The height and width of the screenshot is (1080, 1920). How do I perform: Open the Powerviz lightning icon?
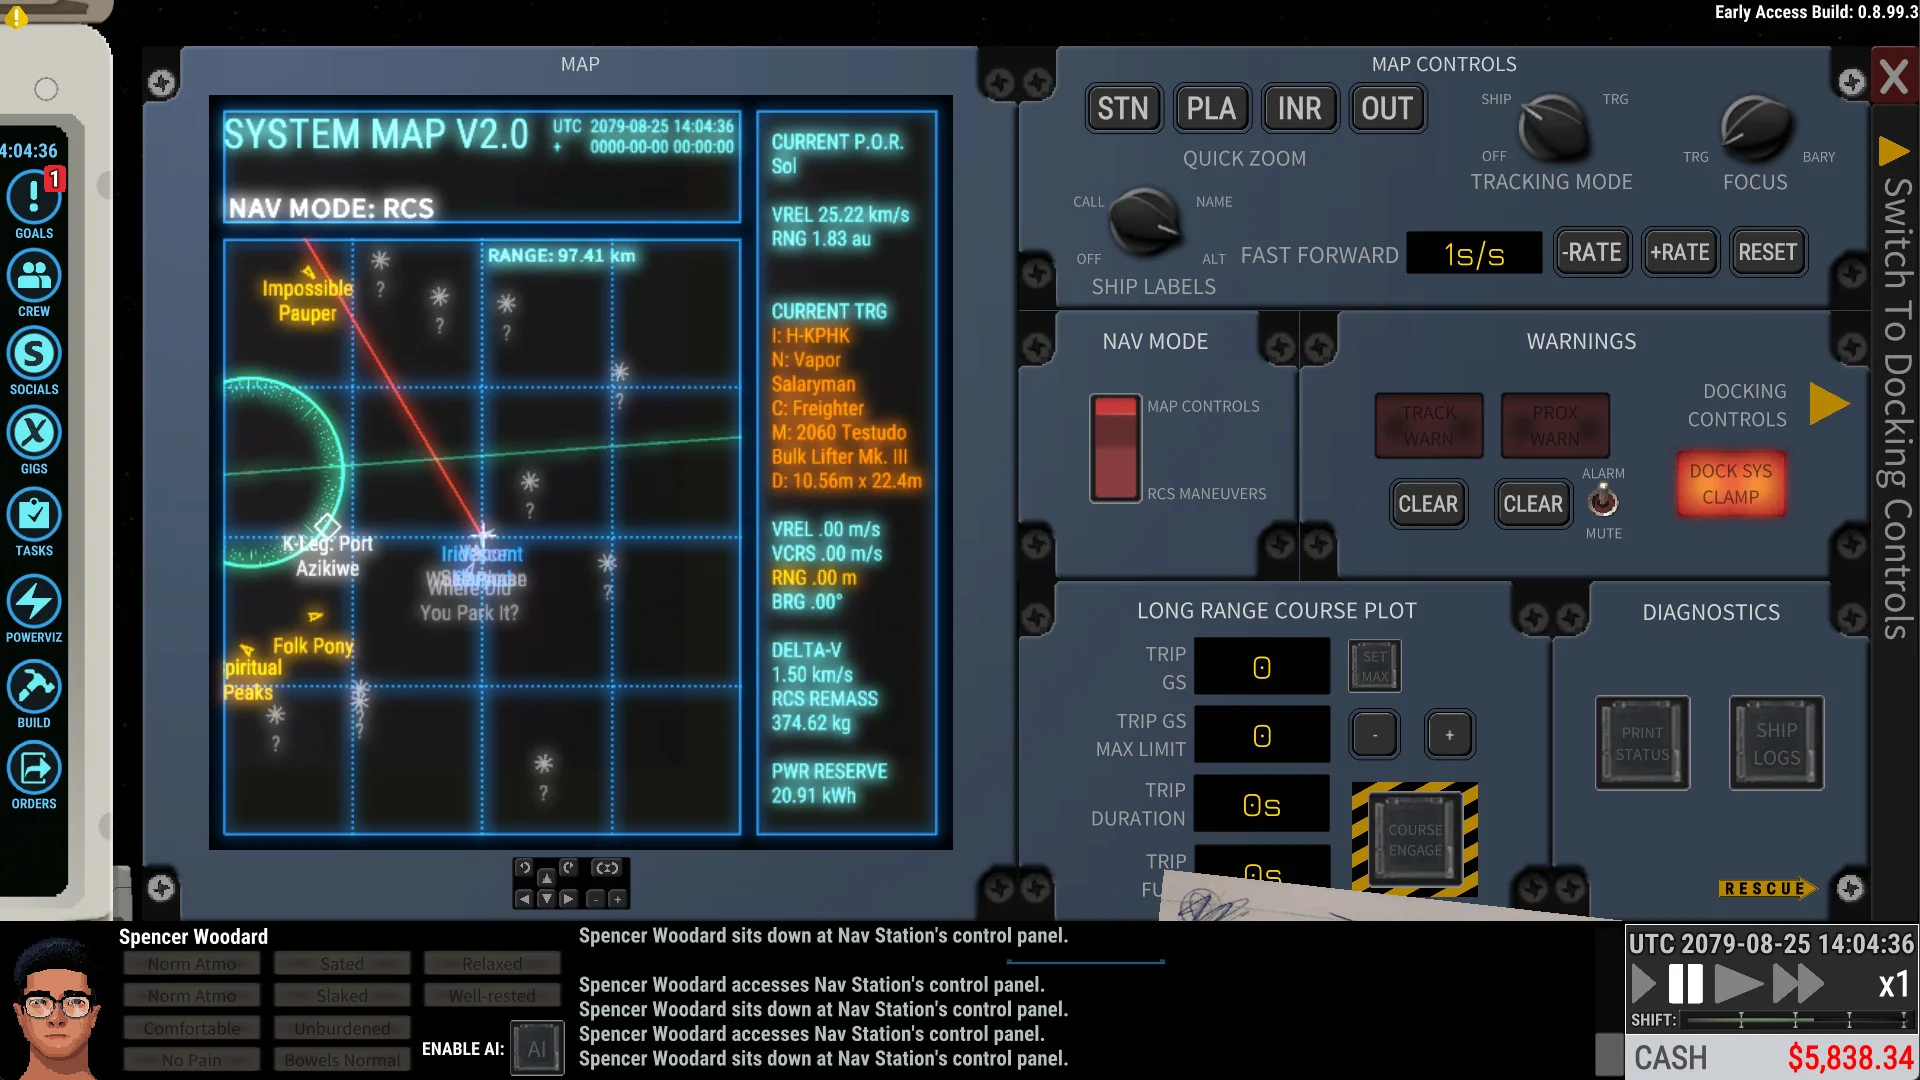coord(34,601)
